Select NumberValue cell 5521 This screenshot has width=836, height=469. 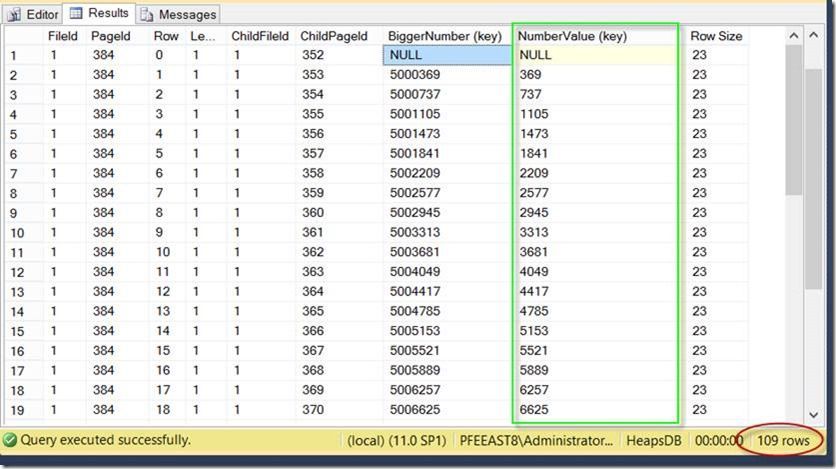coord(596,351)
